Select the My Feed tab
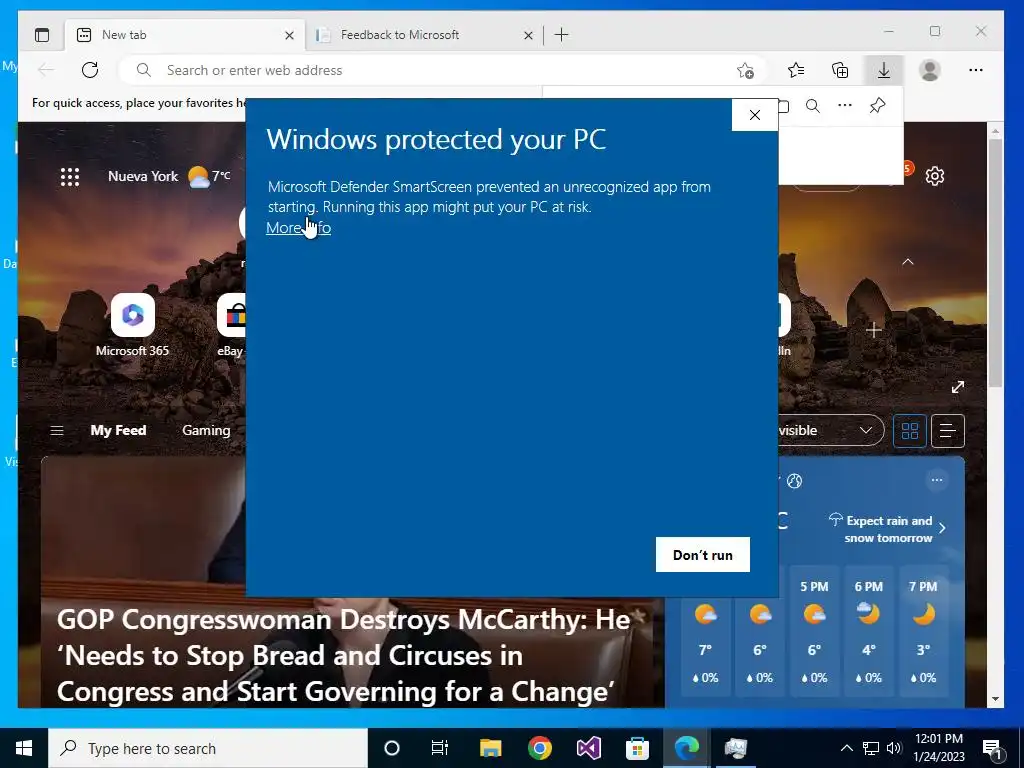 118,430
